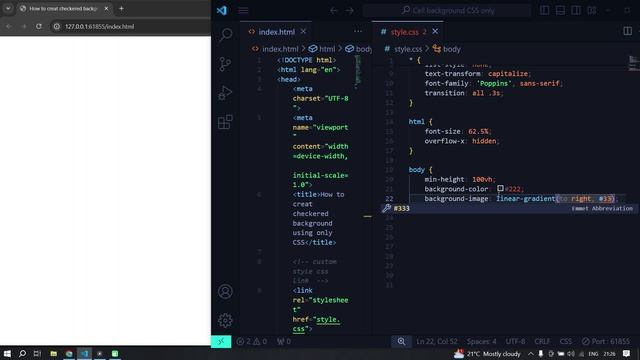640x360 pixels.
Task: Click the Live Server Port: 61855 status item
Action: pos(606,342)
